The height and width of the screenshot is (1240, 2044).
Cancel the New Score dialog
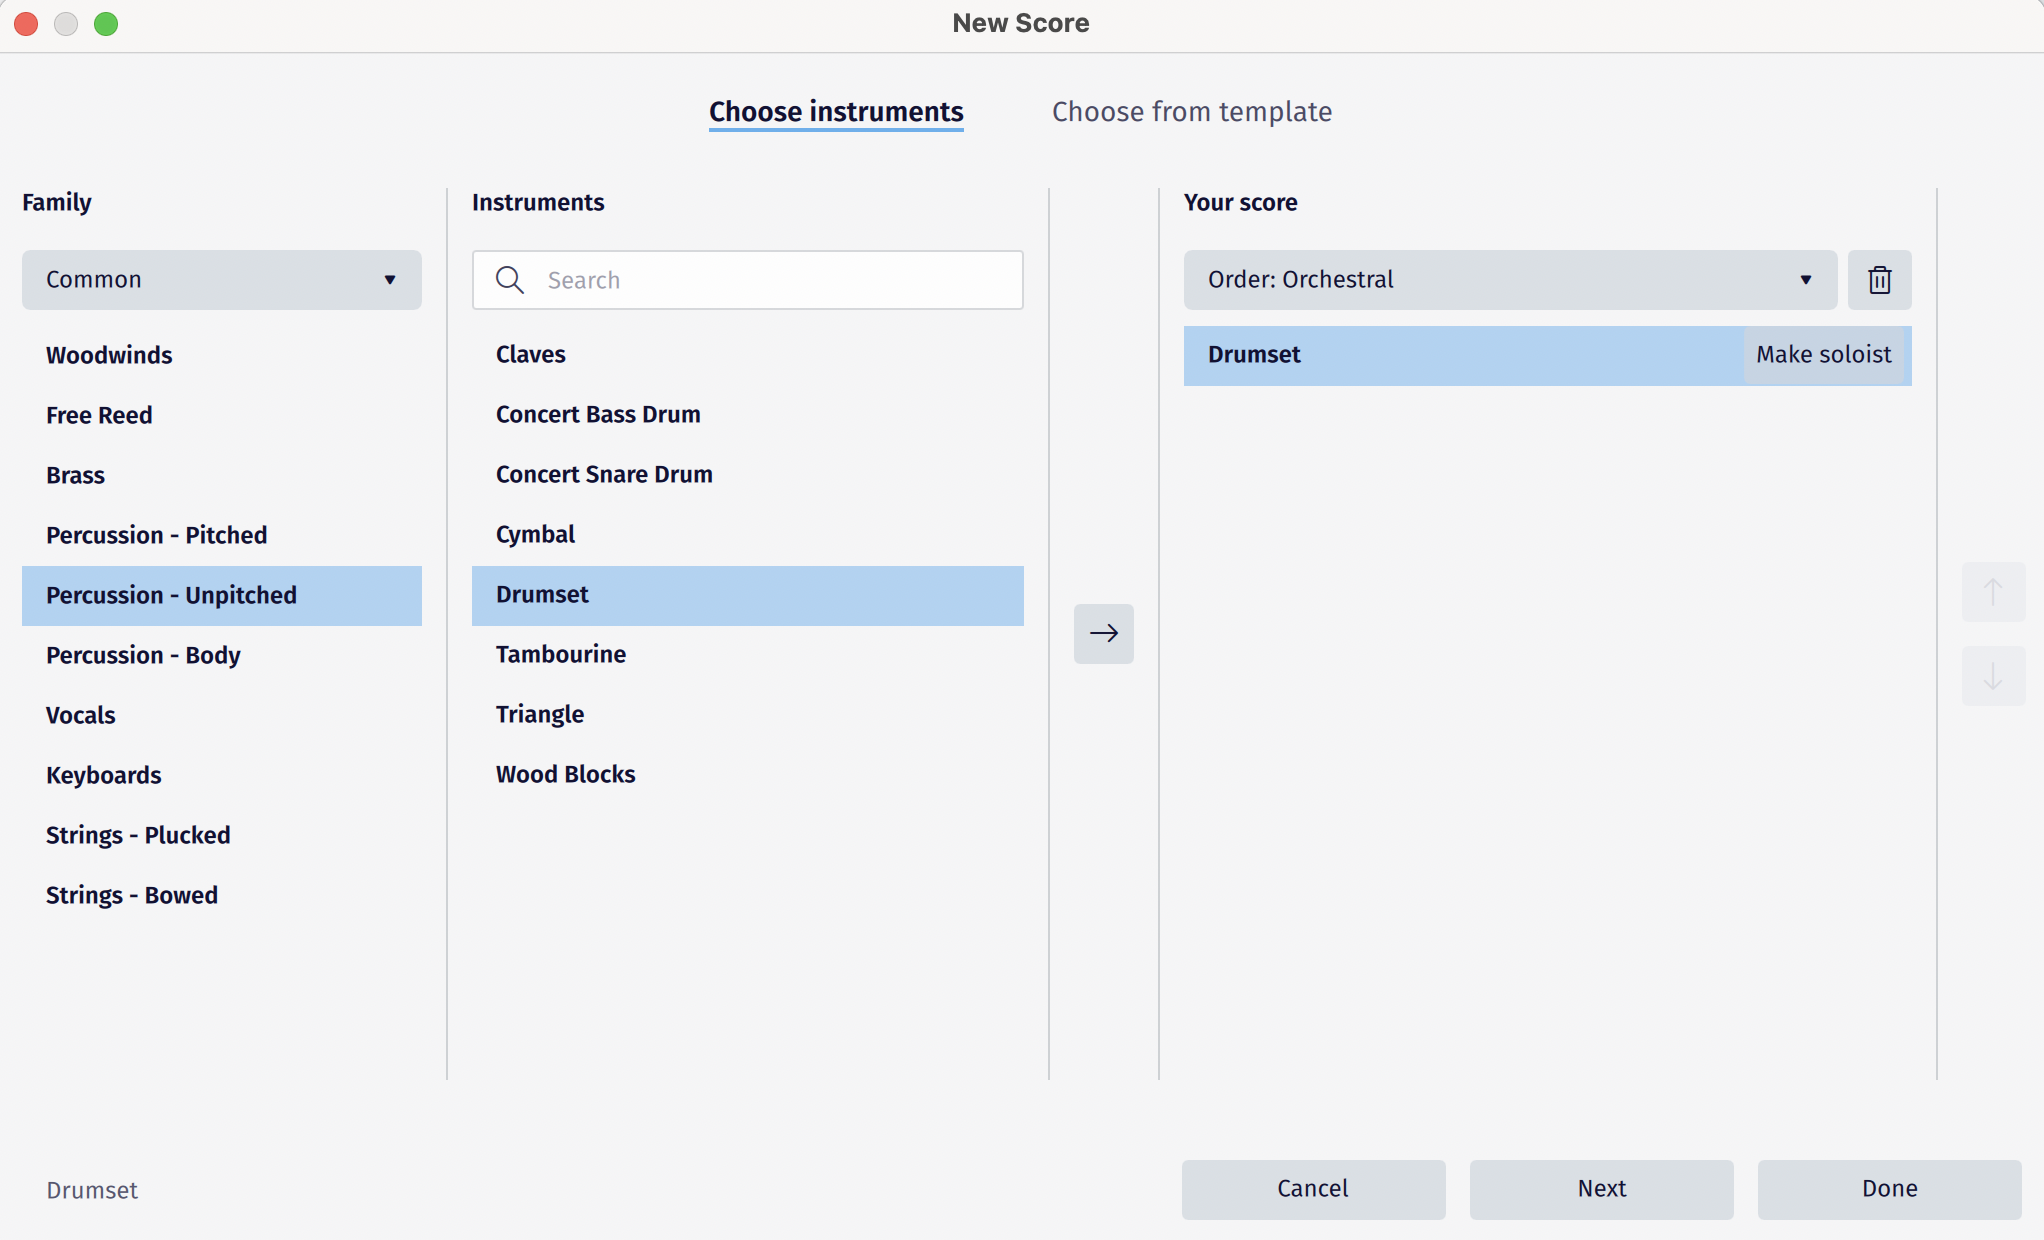click(x=1313, y=1189)
